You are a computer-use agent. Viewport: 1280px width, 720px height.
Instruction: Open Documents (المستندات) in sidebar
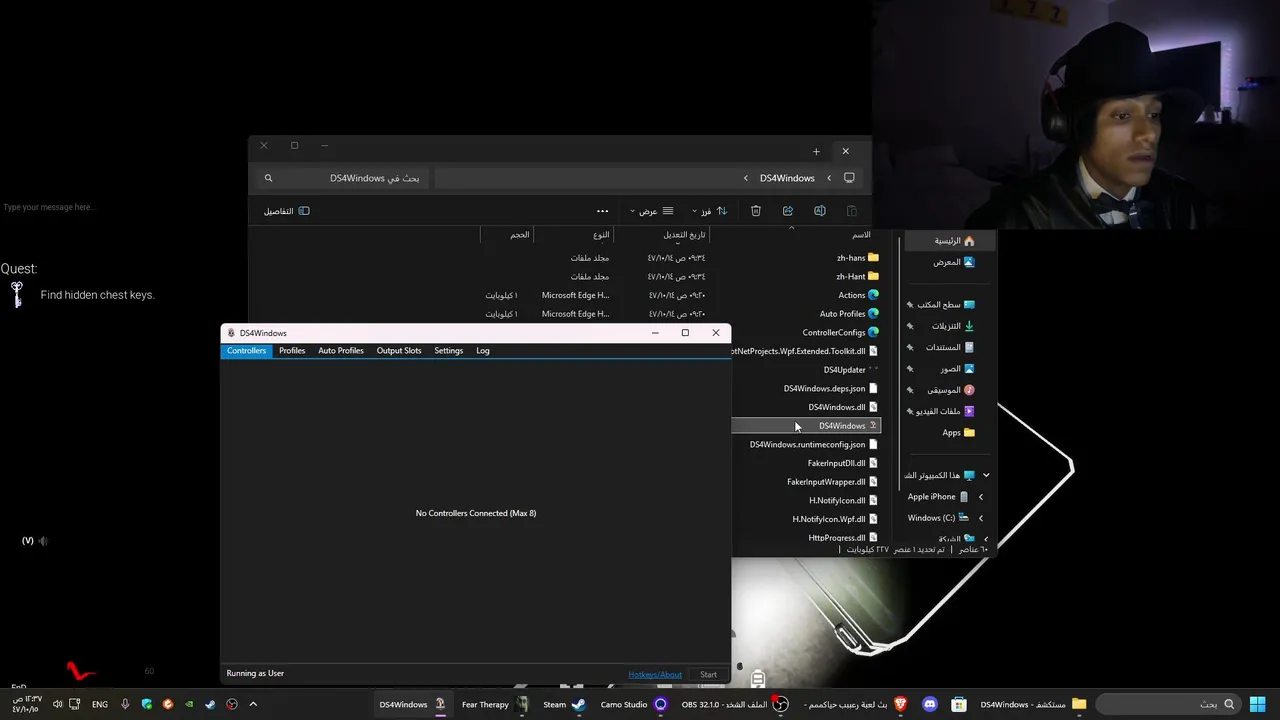pos(950,347)
